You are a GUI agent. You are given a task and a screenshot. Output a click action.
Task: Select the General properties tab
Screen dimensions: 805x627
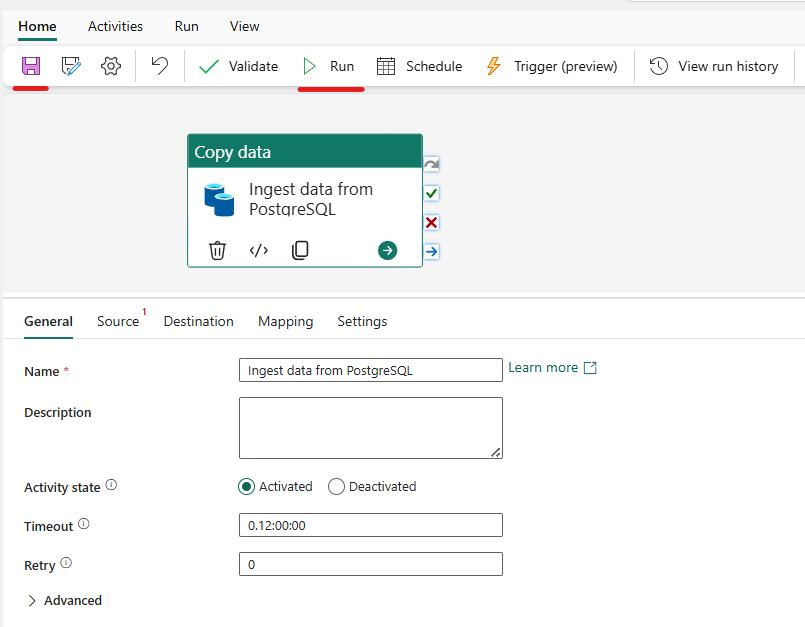[48, 321]
